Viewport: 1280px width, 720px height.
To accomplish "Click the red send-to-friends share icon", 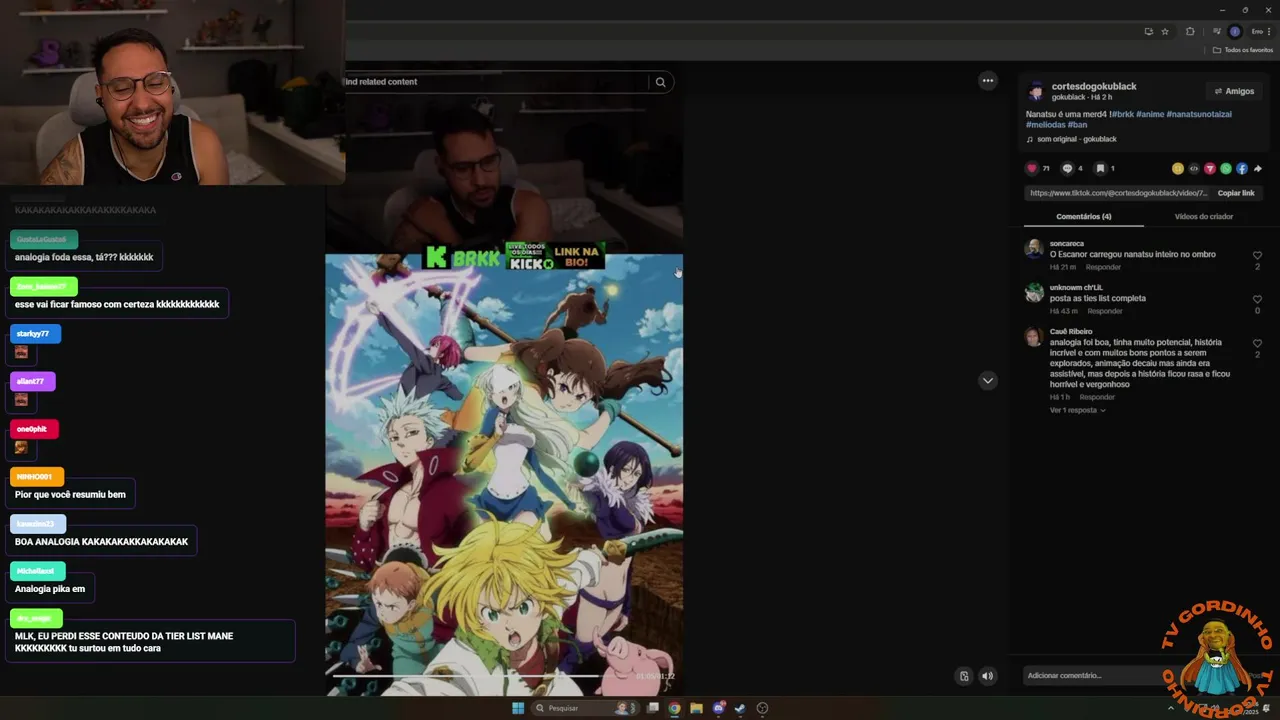I will pos(1210,169).
